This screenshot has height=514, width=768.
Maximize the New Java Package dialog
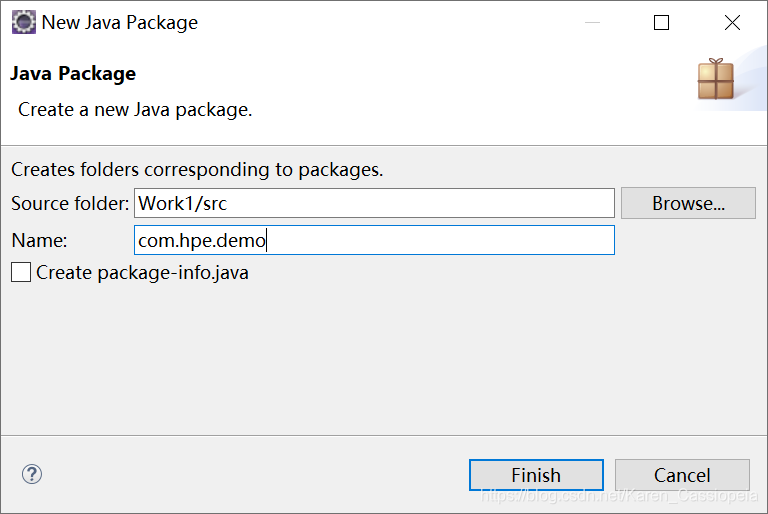(x=661, y=22)
